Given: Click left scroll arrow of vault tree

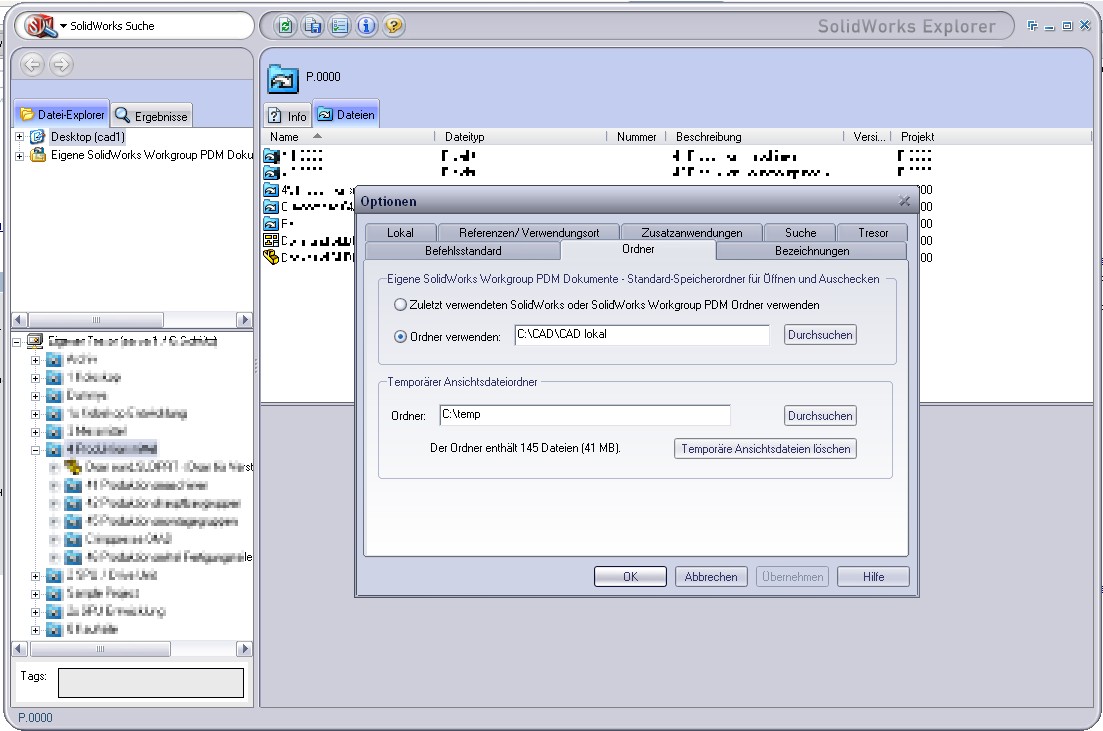Looking at the screenshot, I should tap(20, 649).
